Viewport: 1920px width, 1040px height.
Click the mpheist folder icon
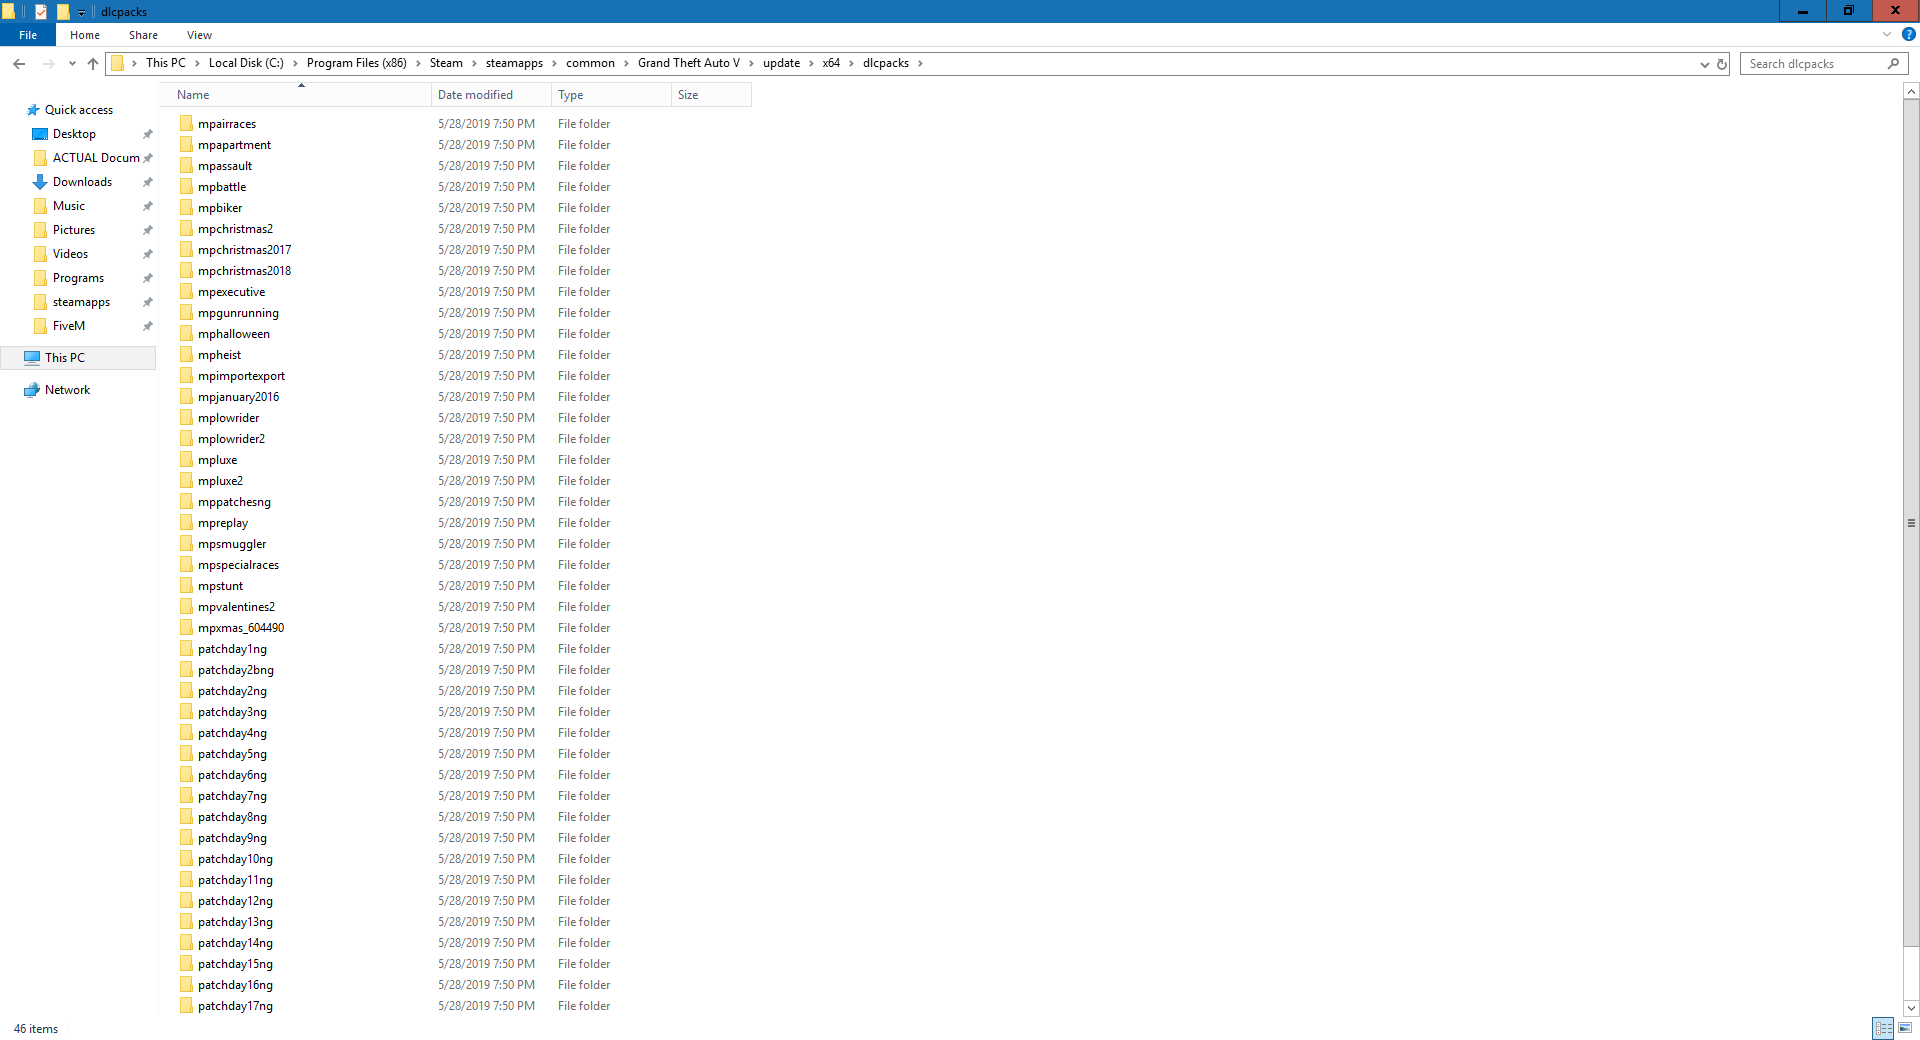[186, 355]
